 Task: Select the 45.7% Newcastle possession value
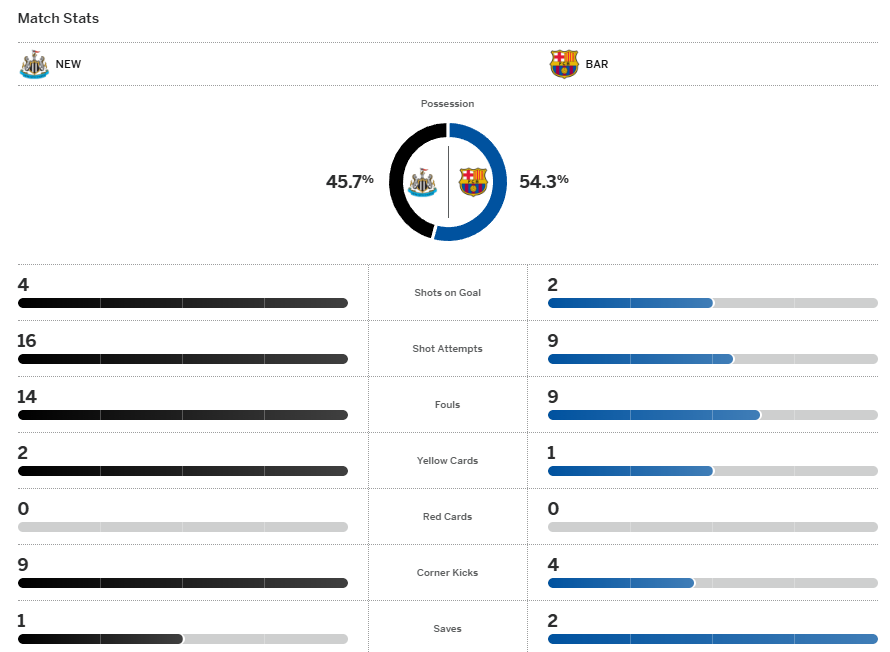[x=349, y=181]
